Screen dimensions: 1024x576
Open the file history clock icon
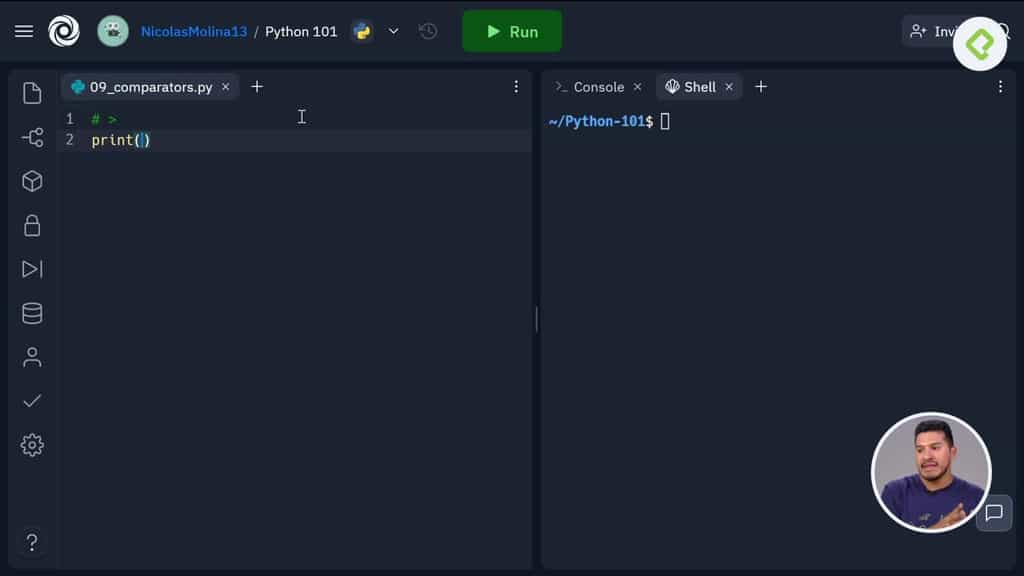(x=427, y=31)
